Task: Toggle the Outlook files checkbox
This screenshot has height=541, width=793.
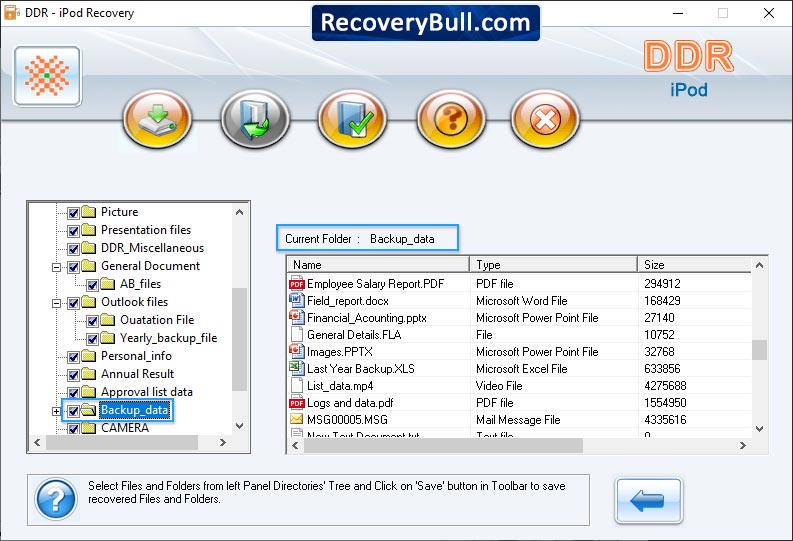Action: click(73, 303)
